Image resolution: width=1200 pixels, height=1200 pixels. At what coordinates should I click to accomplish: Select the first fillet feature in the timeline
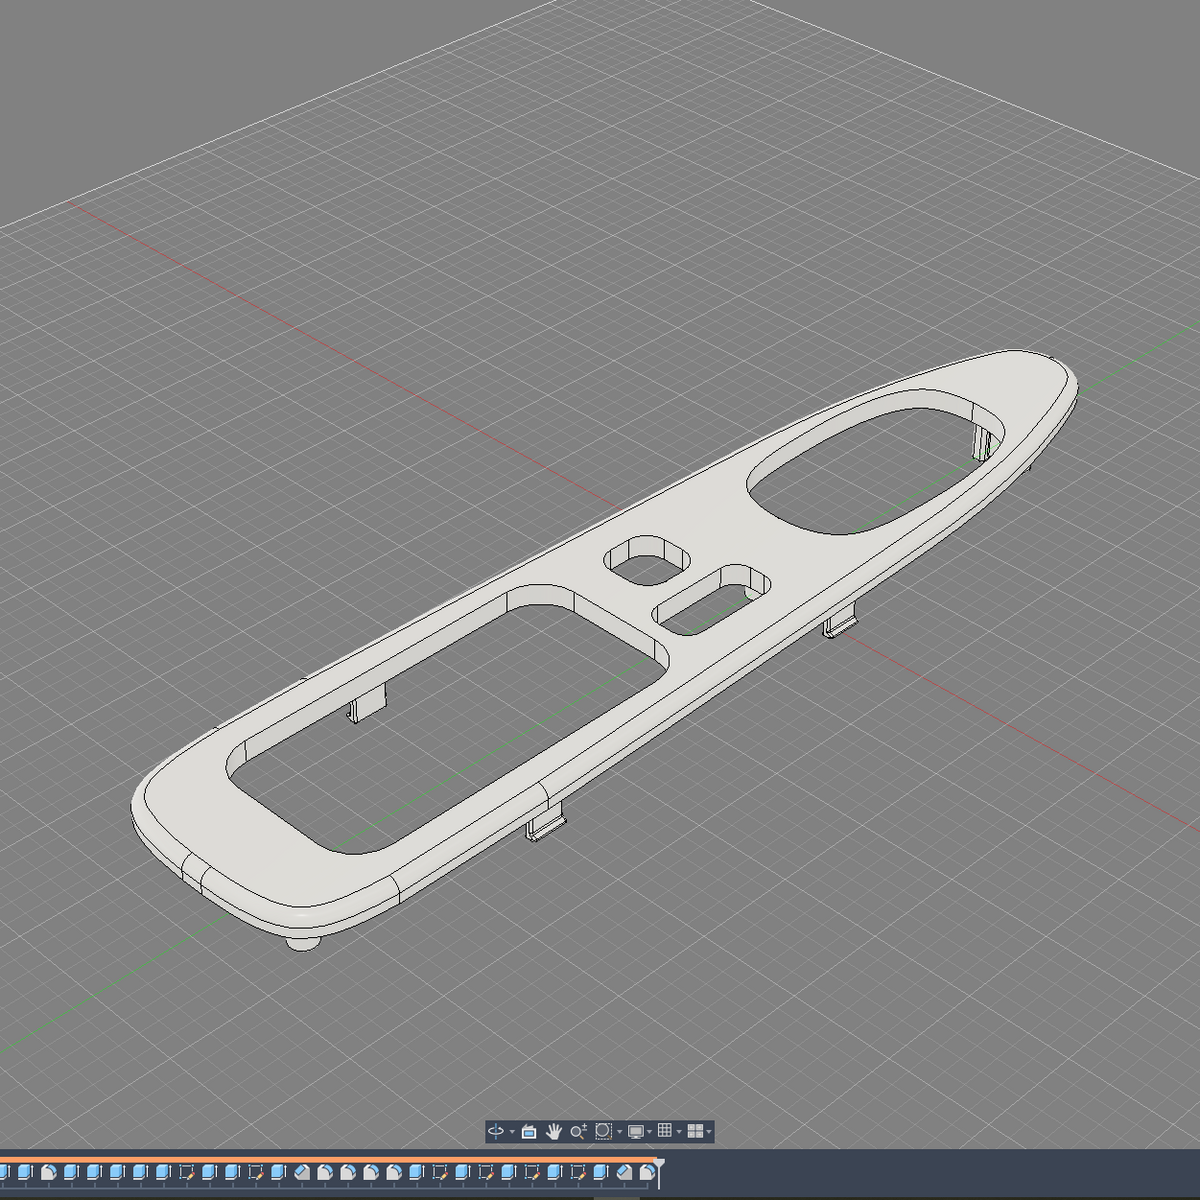tap(49, 1172)
